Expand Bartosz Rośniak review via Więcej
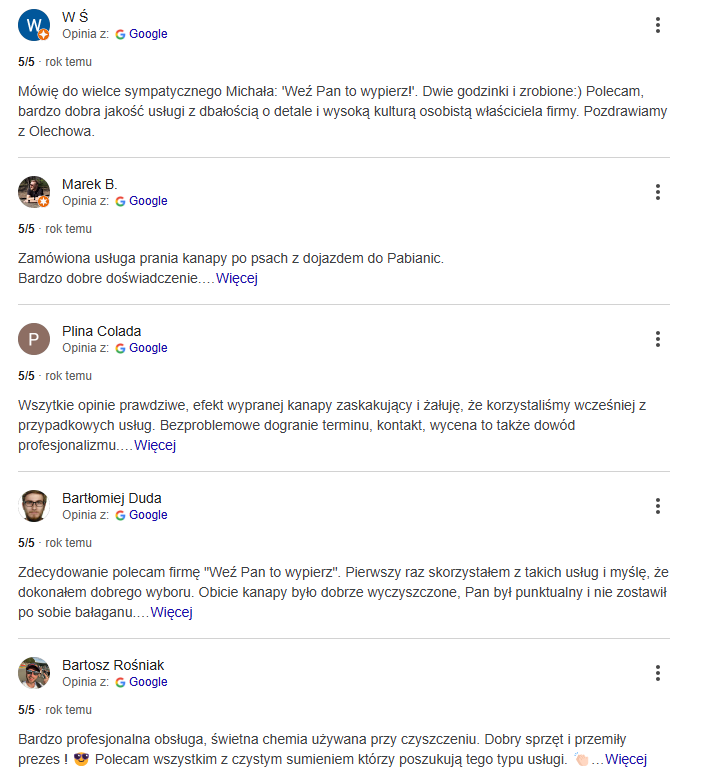Screen dimensions: 712x778 click(626, 759)
